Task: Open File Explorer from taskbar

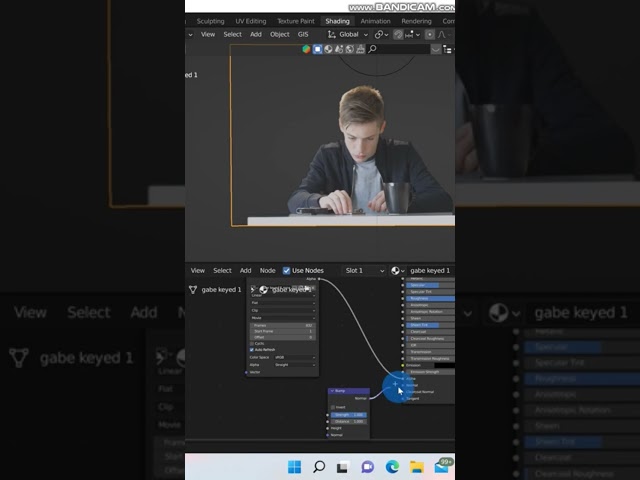Action: pos(417,467)
